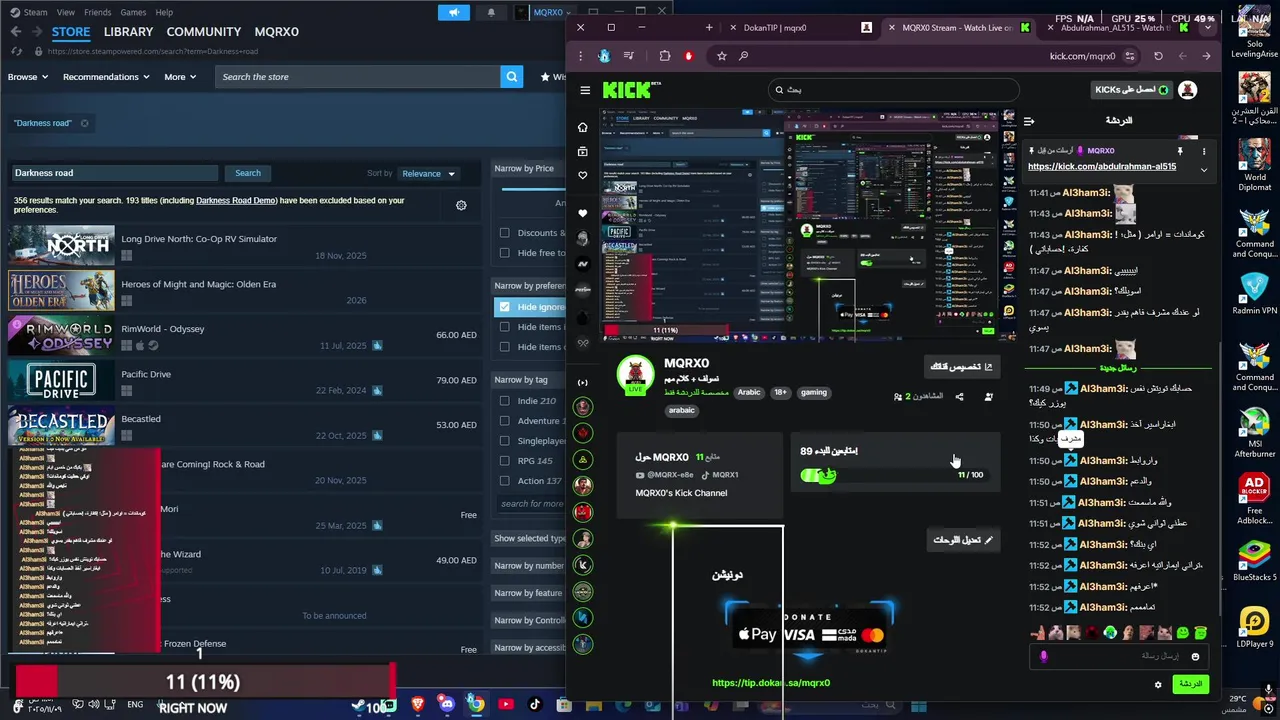Expand the Steam More dropdown
The width and height of the screenshot is (1280, 720).
pos(180,77)
